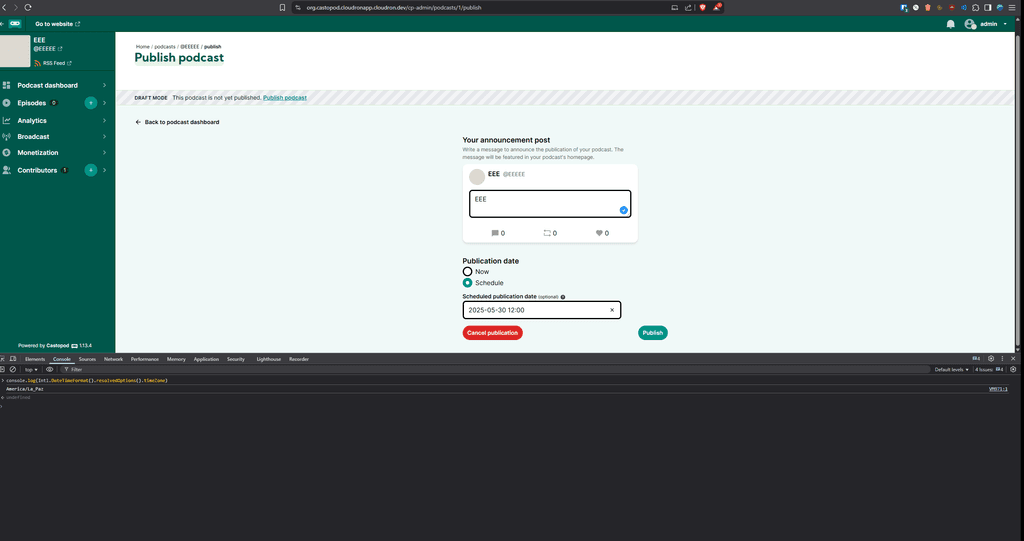The width and height of the screenshot is (1024, 541).
Task: Expand the Episodes section chevron
Action: (104, 103)
